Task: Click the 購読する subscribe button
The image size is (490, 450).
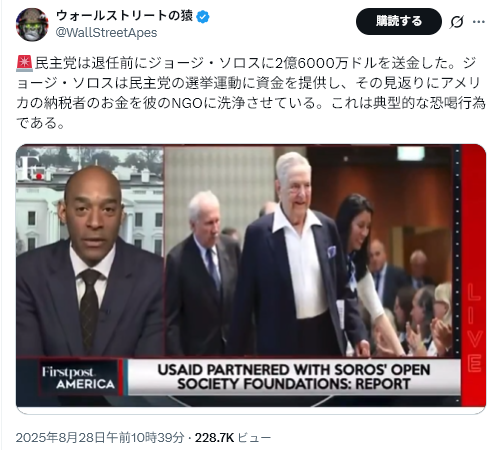Action: click(399, 21)
